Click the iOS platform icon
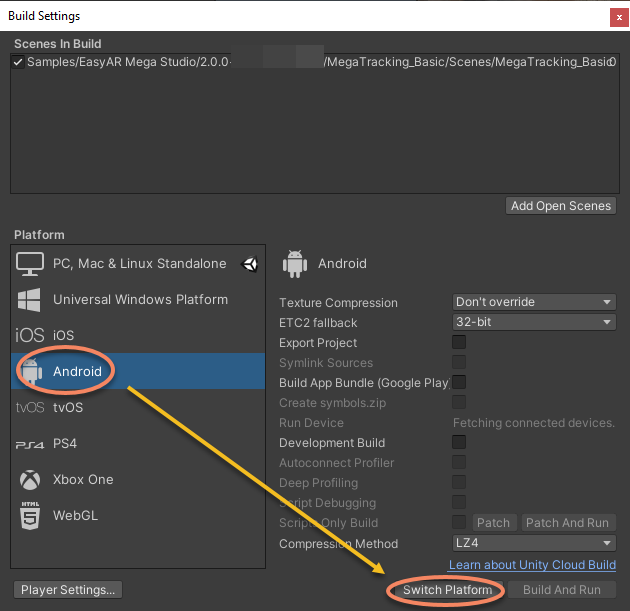Image resolution: width=630 pixels, height=611 pixels. pos(30,336)
